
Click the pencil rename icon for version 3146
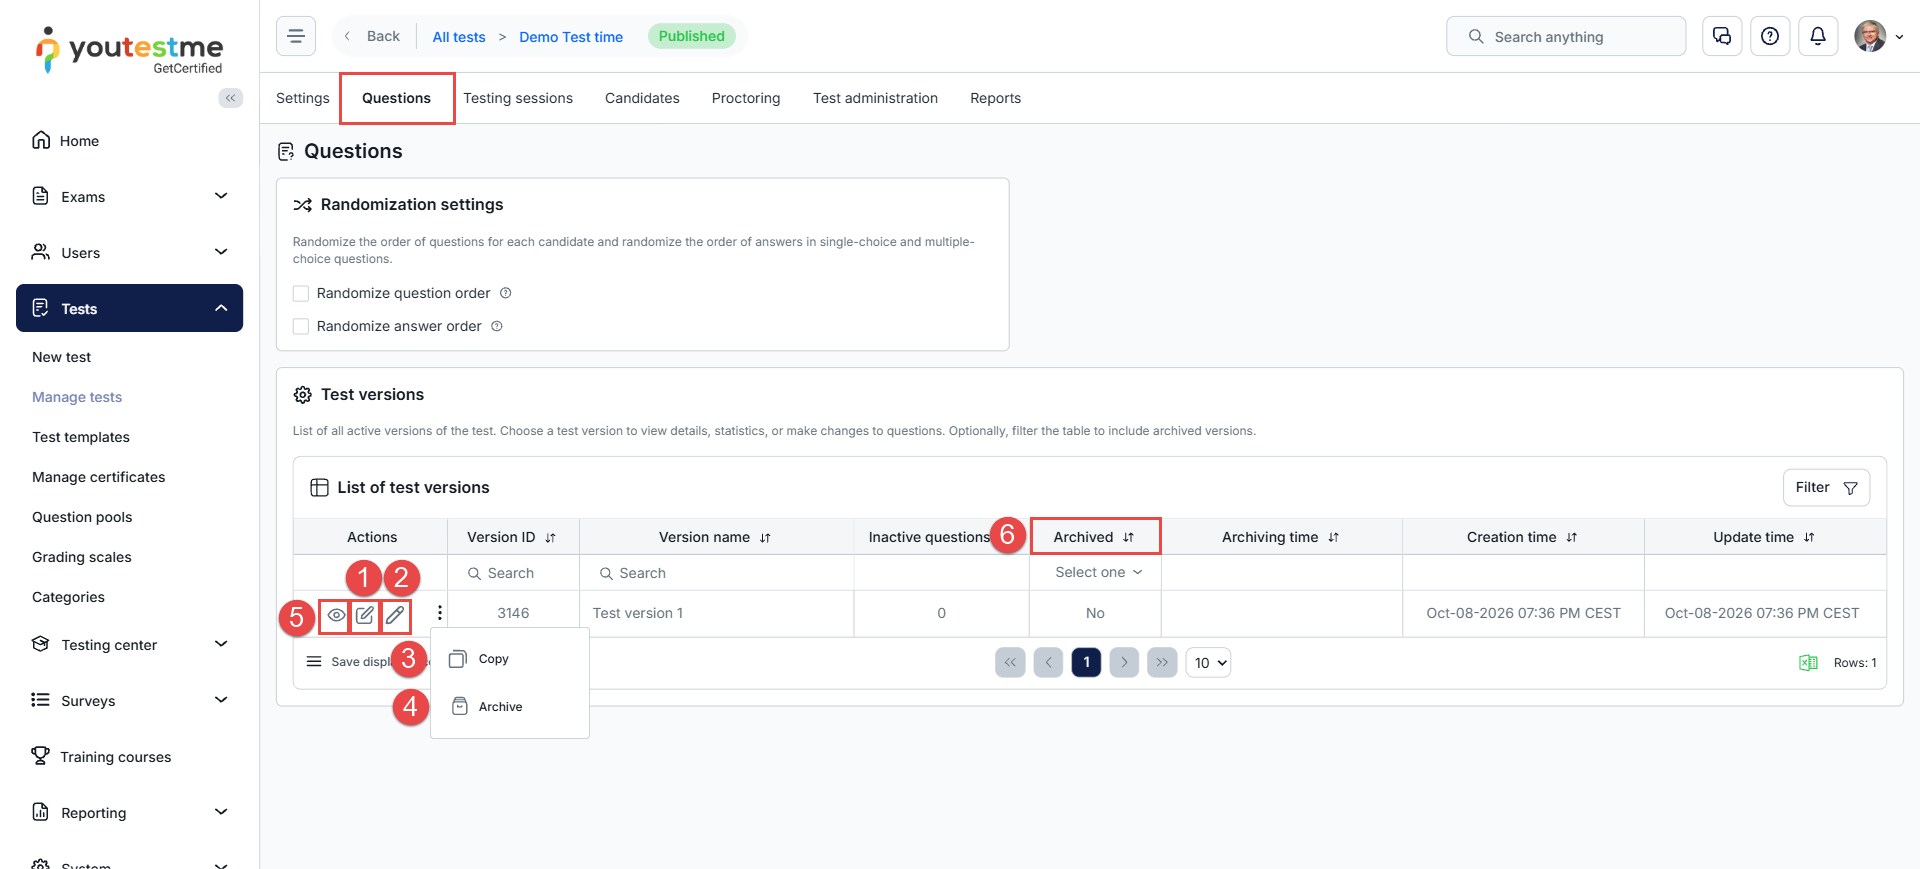[x=395, y=615]
